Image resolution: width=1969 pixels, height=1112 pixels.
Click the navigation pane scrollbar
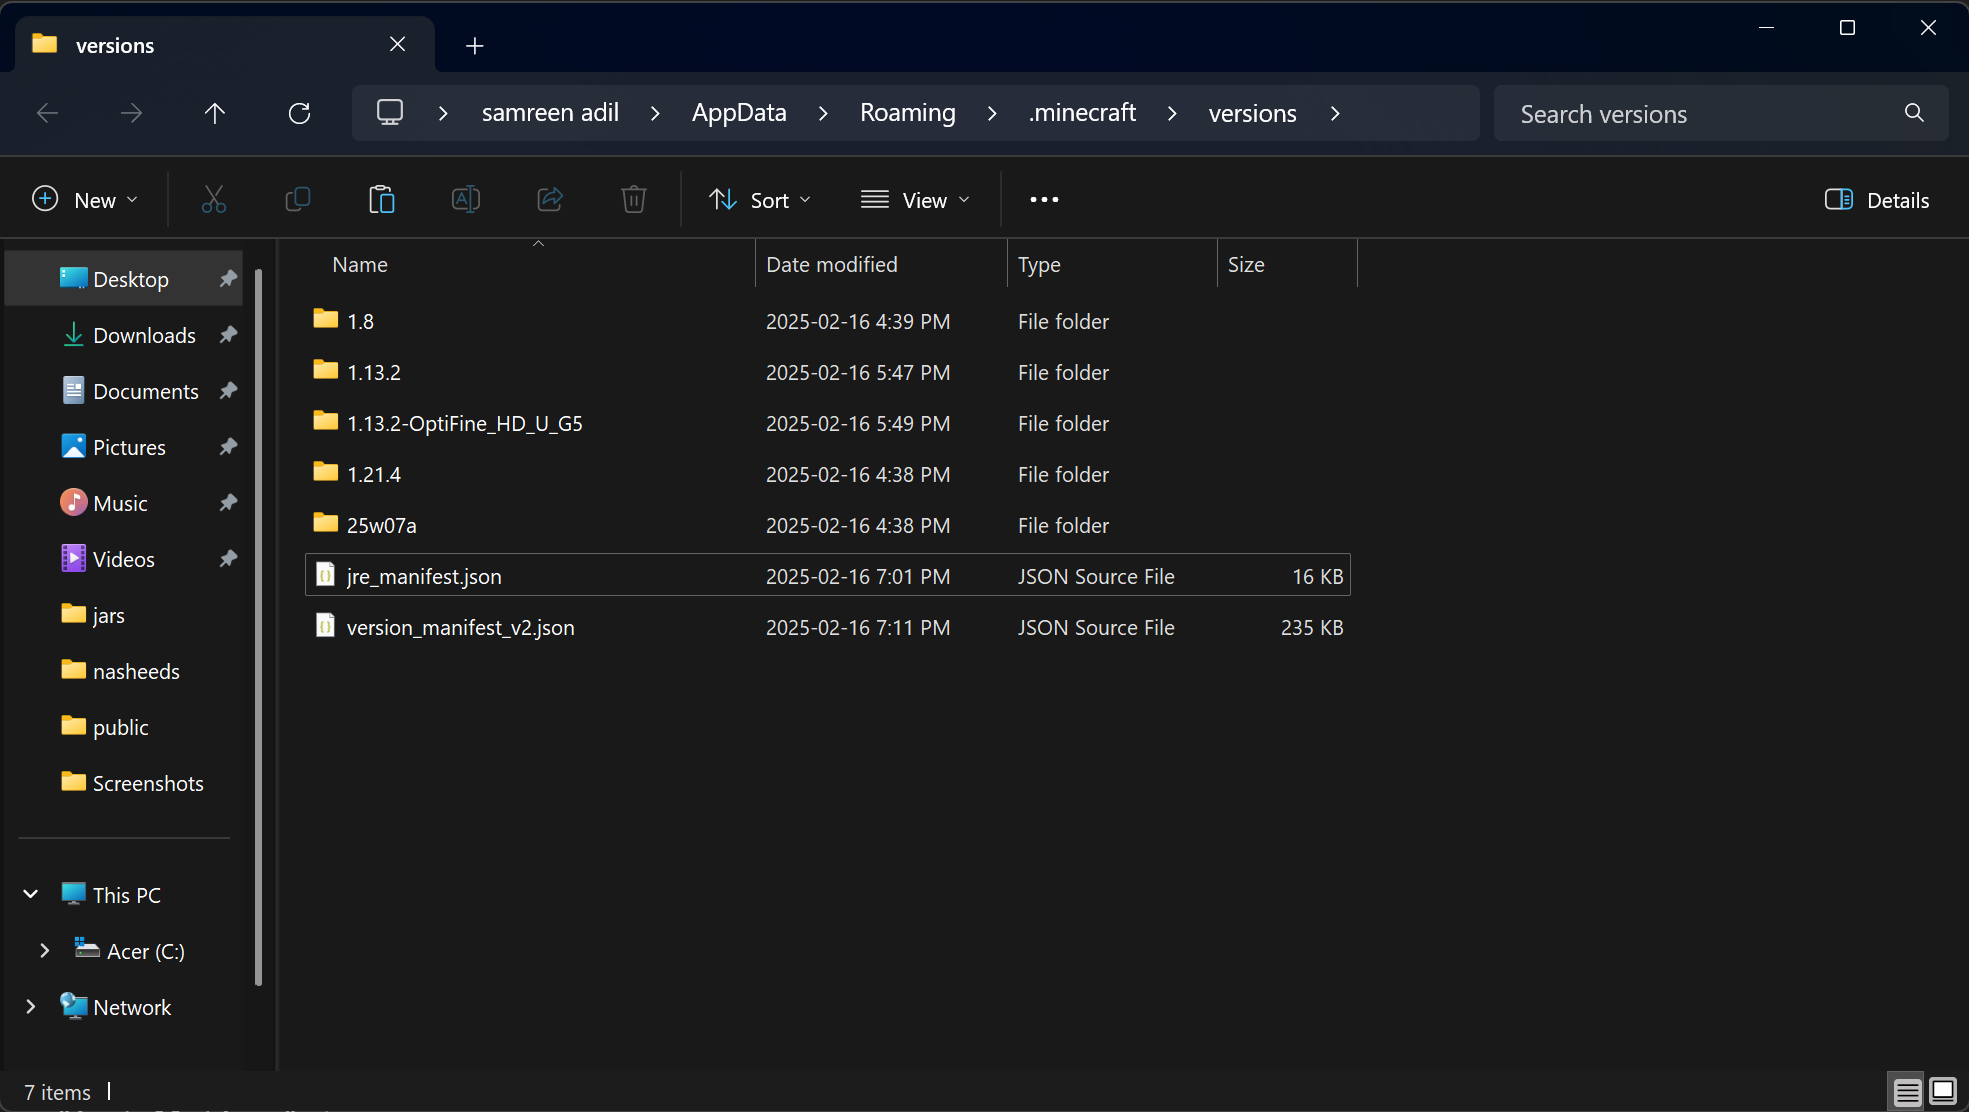point(259,627)
